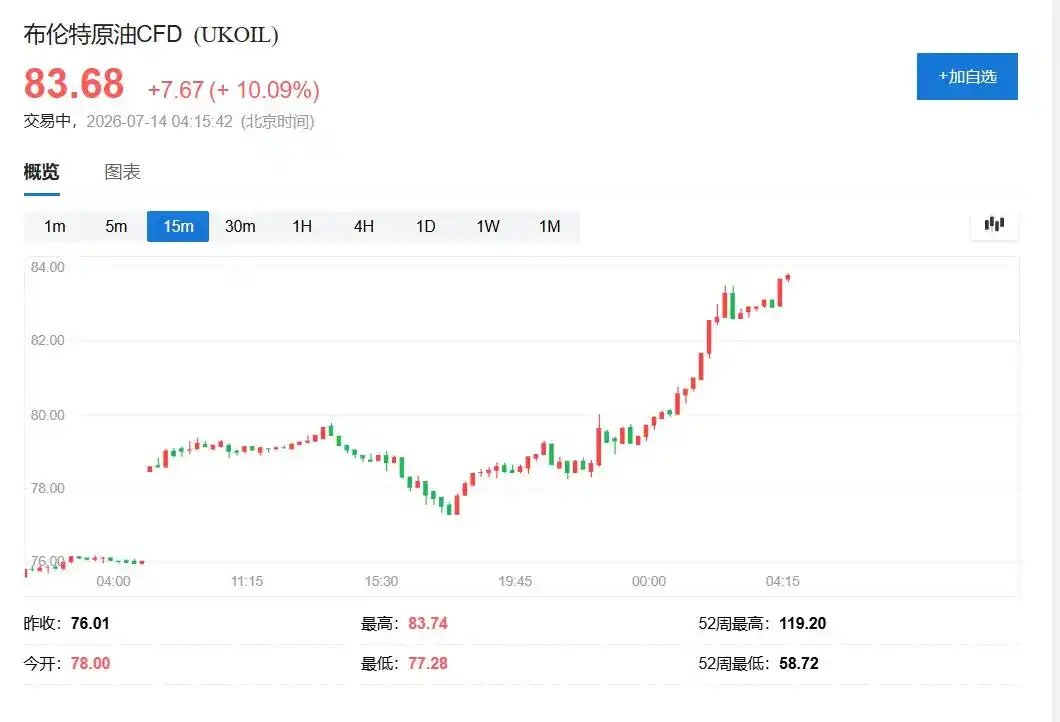Click the title 布伦特原油CFD (UKOIL)
1060x722 pixels.
click(x=151, y=34)
